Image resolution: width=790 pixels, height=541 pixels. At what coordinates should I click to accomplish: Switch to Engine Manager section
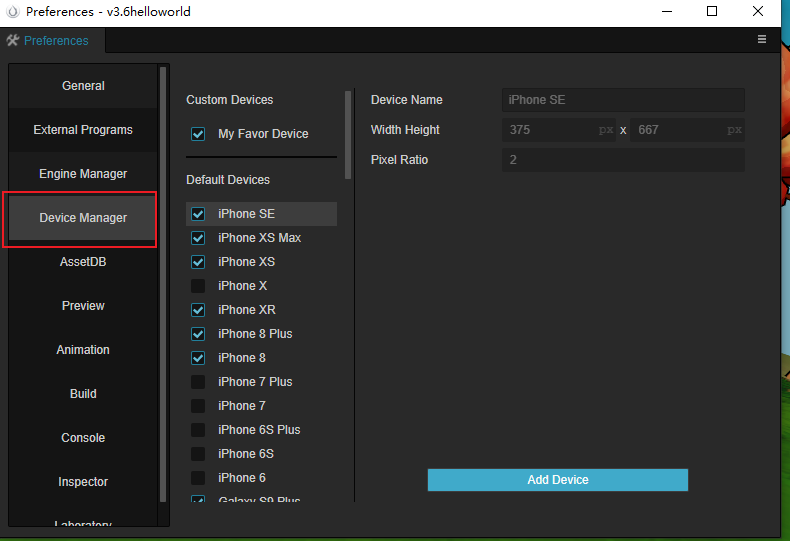(83, 174)
